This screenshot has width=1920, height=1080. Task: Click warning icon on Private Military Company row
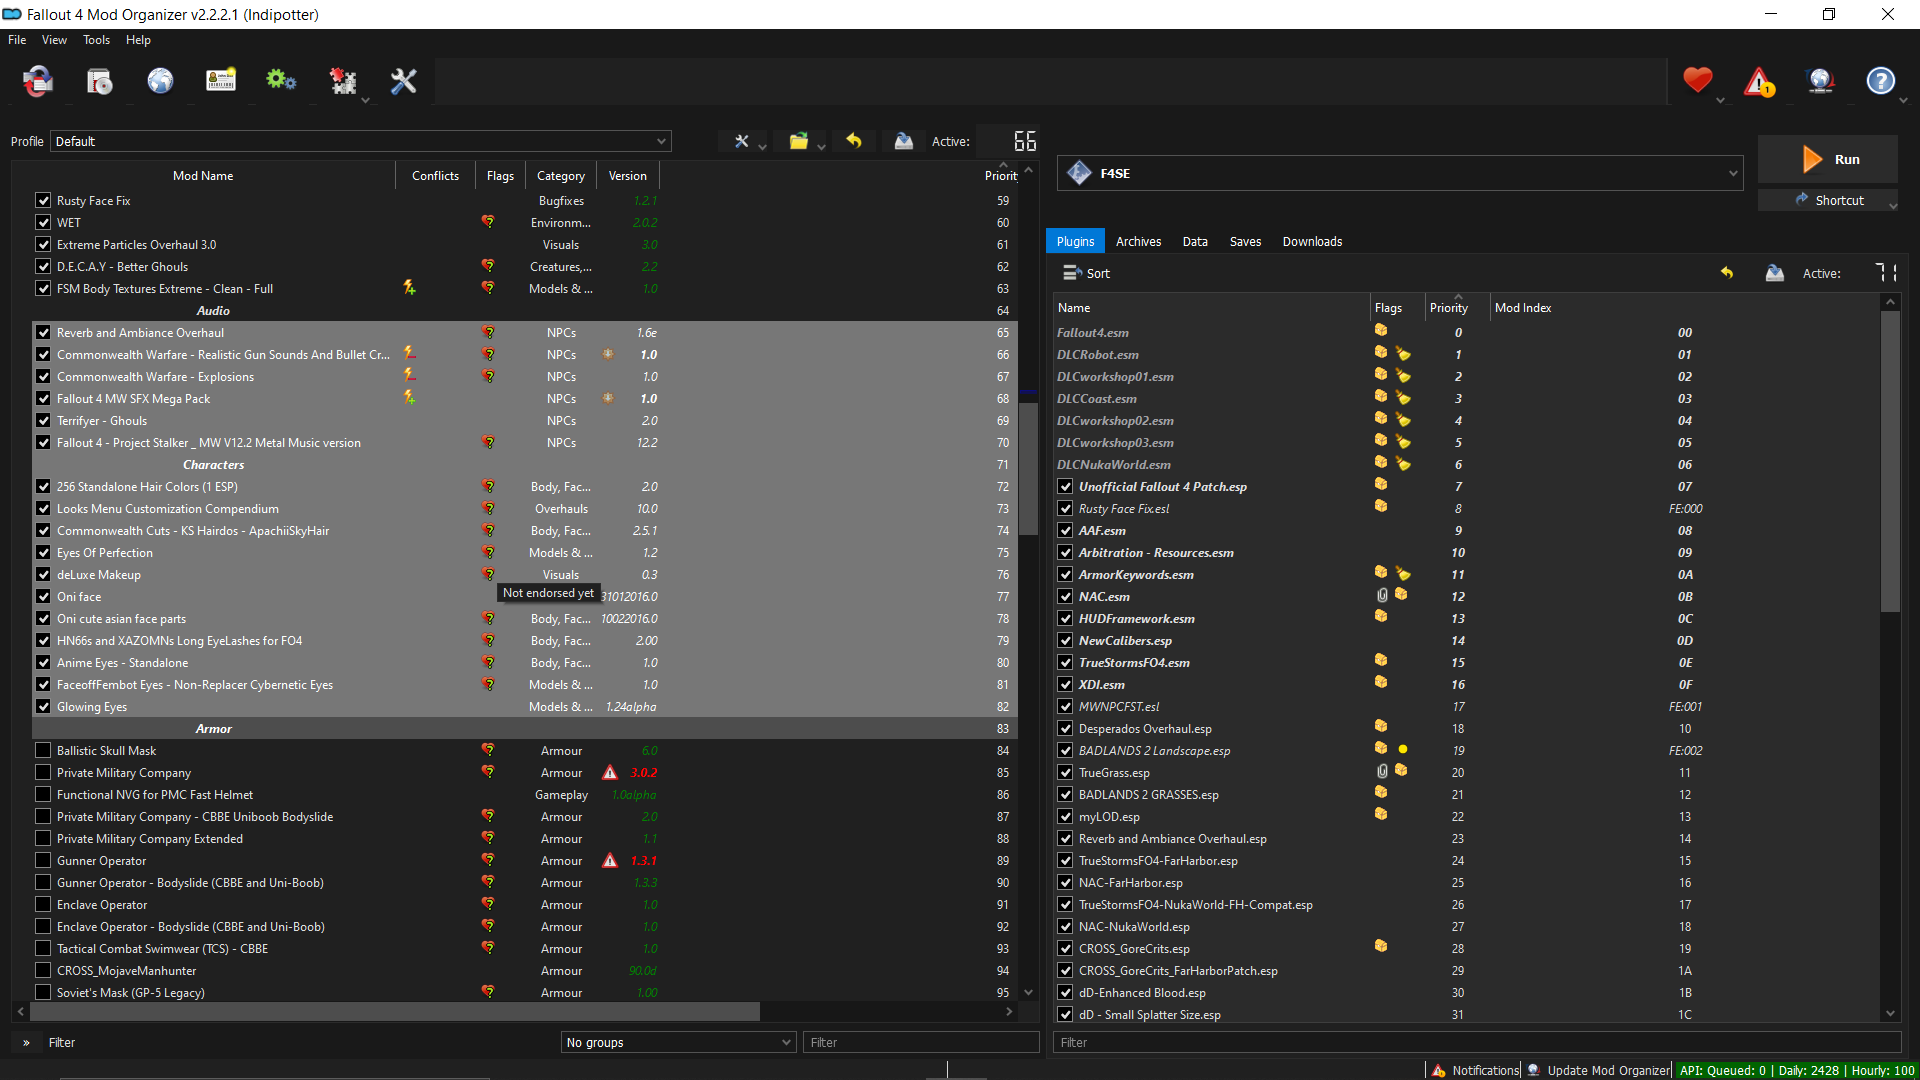[x=610, y=773]
